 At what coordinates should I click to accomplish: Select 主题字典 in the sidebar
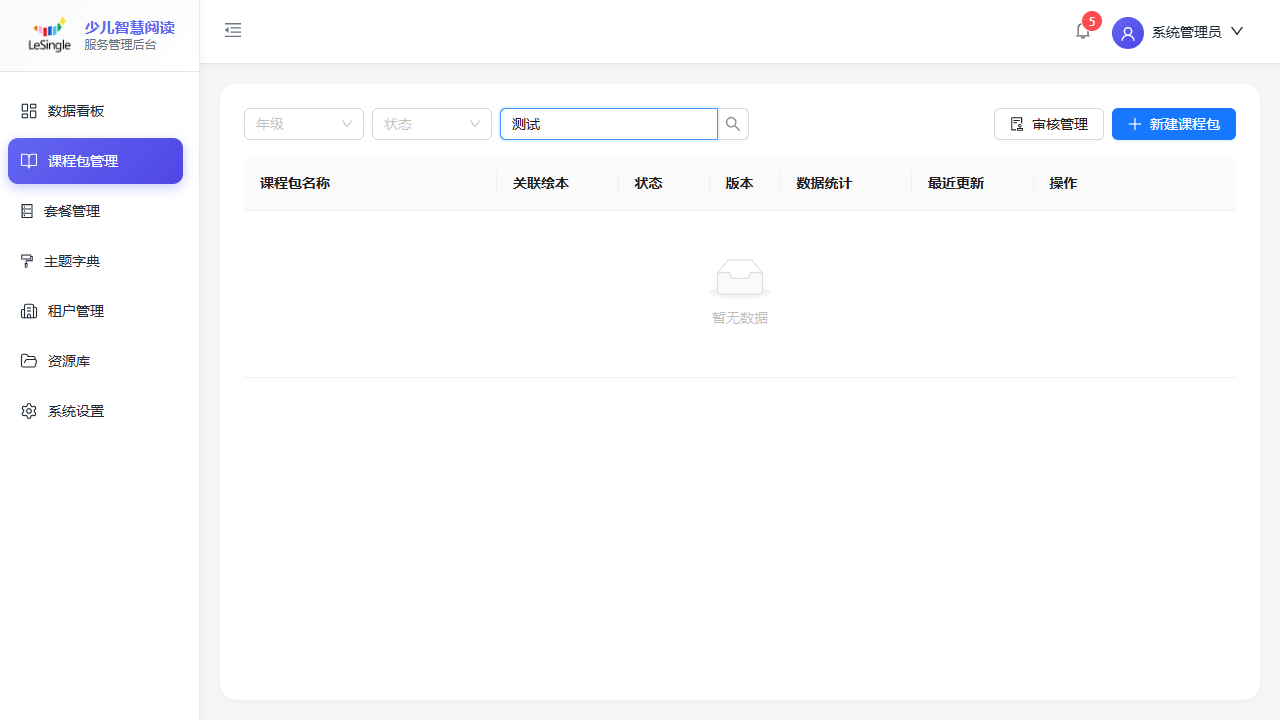pos(72,261)
